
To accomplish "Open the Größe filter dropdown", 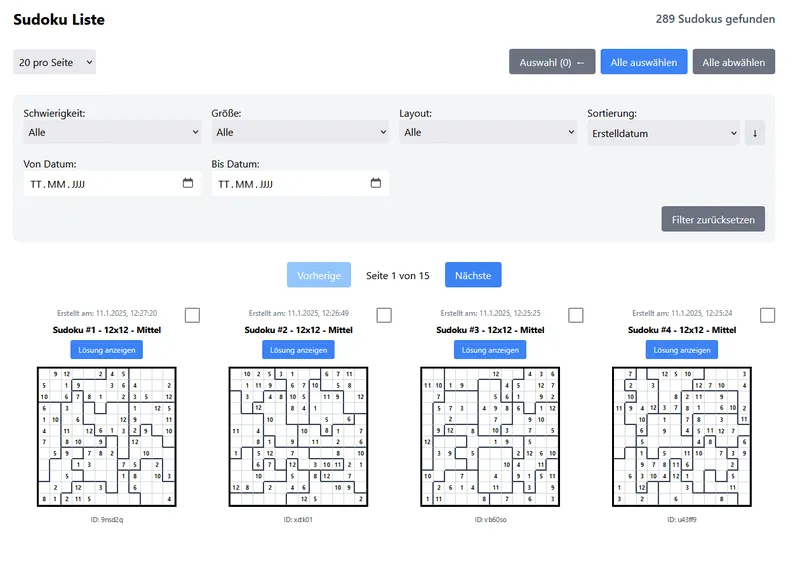I will pyautogui.click(x=301, y=131).
